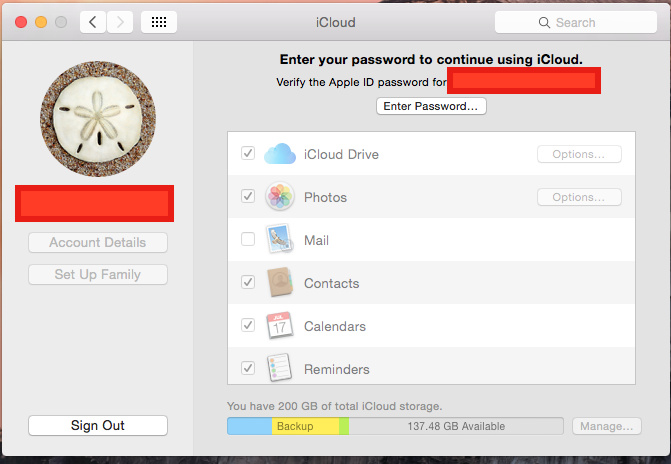Sign Out of iCloud

coord(98,425)
